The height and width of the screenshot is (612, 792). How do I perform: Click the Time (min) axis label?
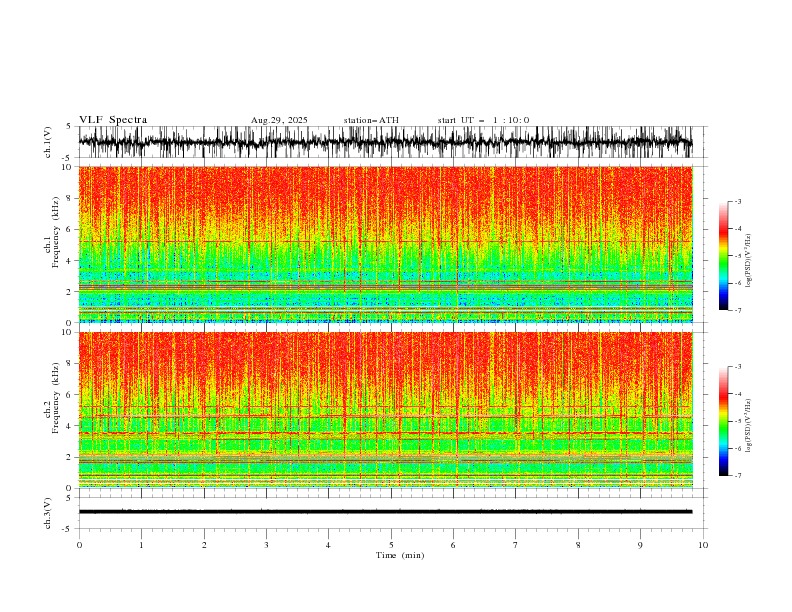coord(400,555)
